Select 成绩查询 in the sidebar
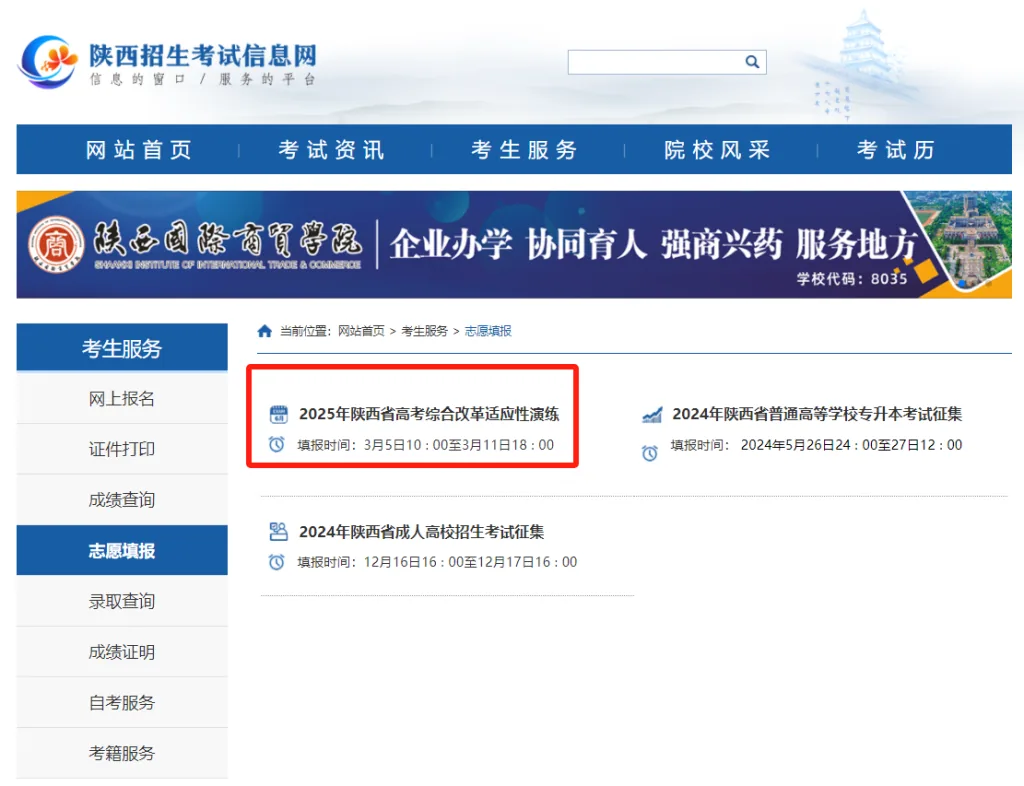This screenshot has width=1024, height=786. (122, 500)
